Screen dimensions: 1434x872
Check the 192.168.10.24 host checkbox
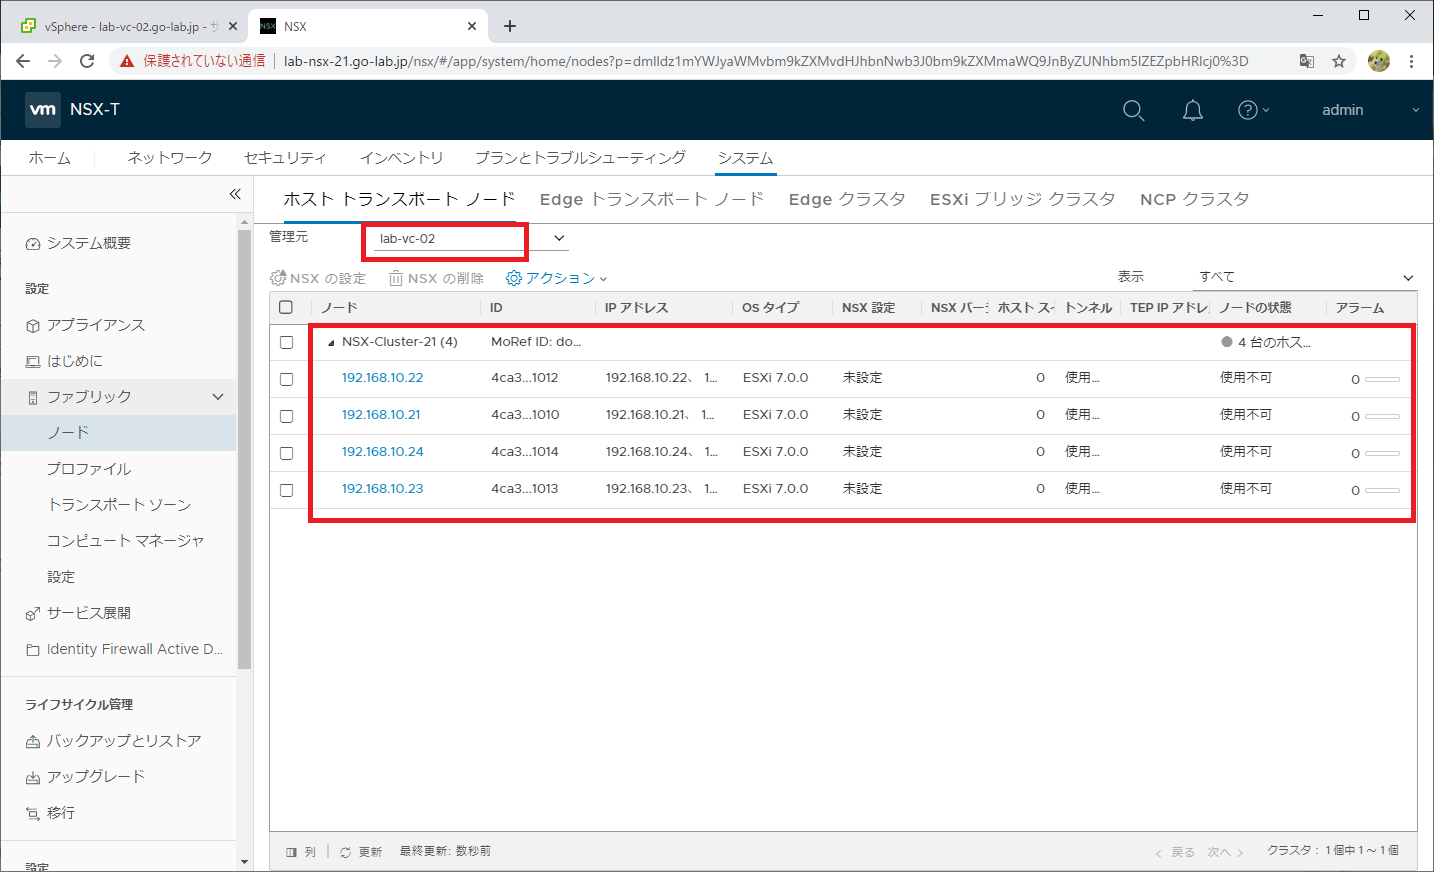(286, 453)
